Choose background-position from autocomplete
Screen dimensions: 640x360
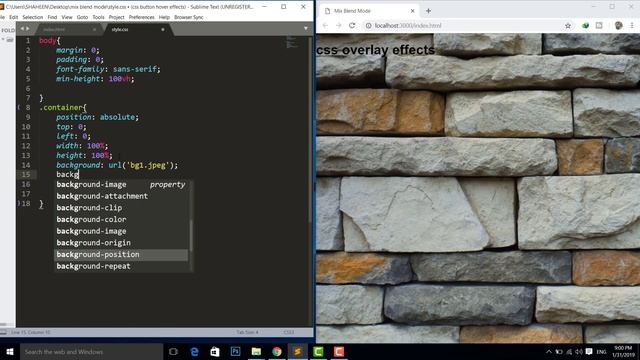(x=121, y=254)
